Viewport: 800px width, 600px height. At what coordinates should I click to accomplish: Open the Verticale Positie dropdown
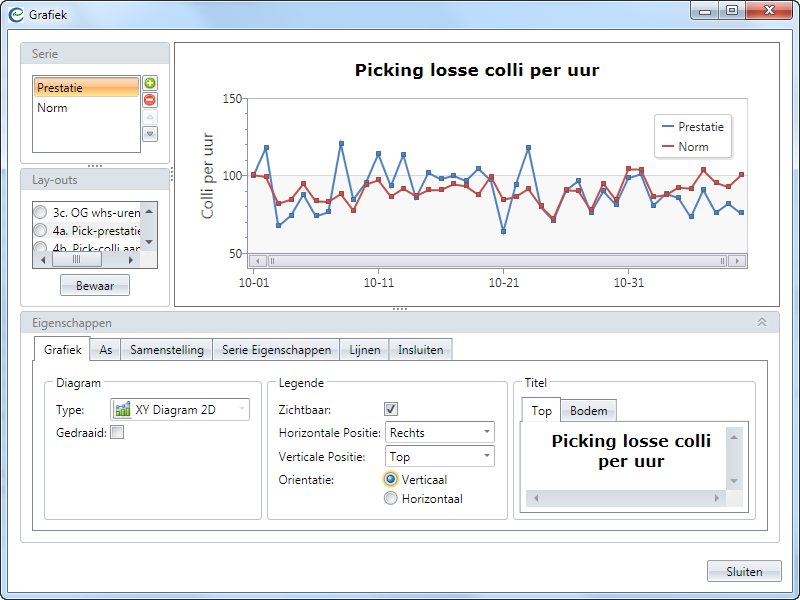pos(440,456)
